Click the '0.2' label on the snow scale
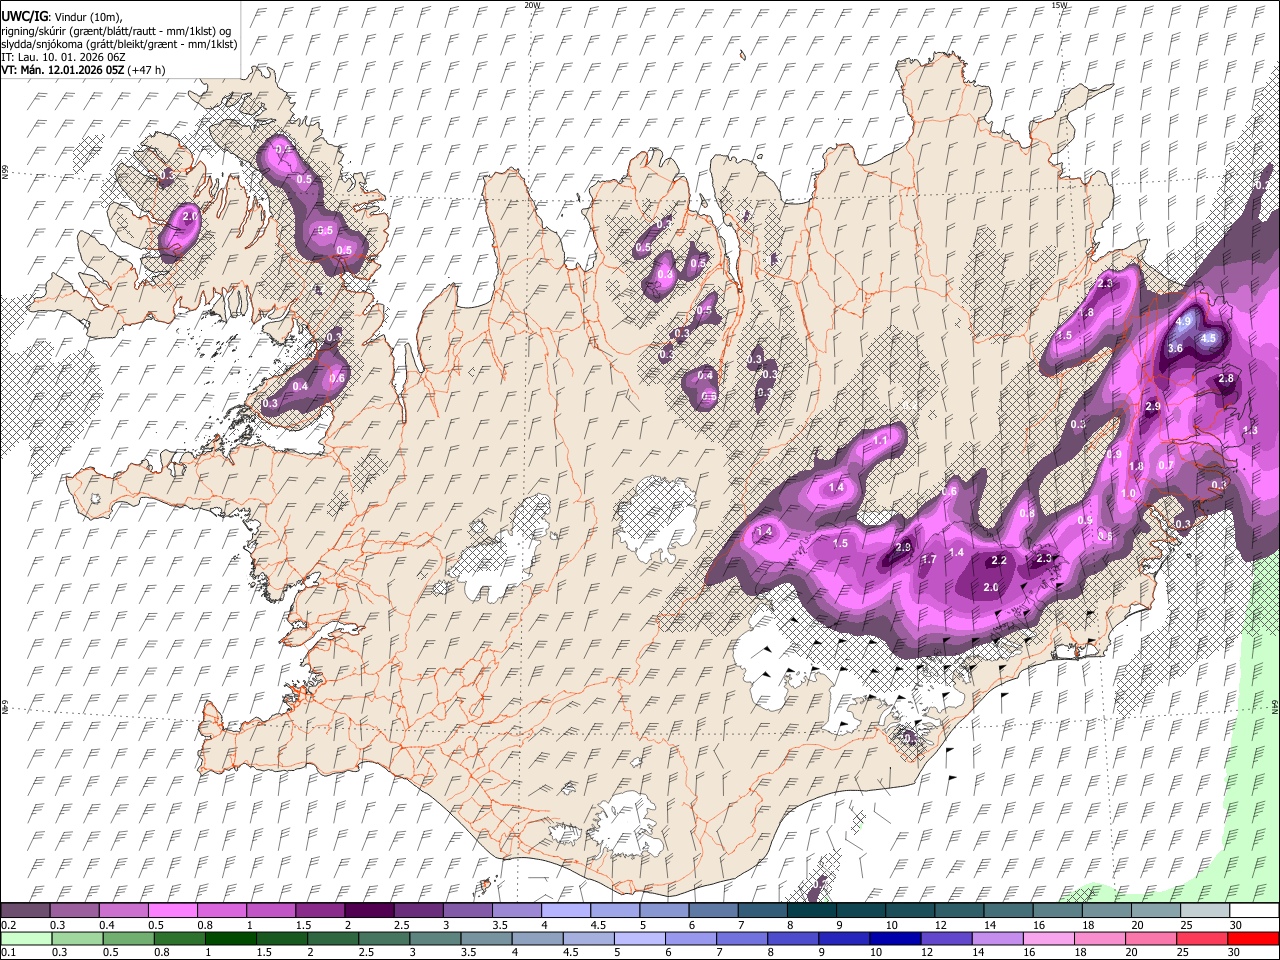Screen dimensions: 1280x960 click(8, 925)
